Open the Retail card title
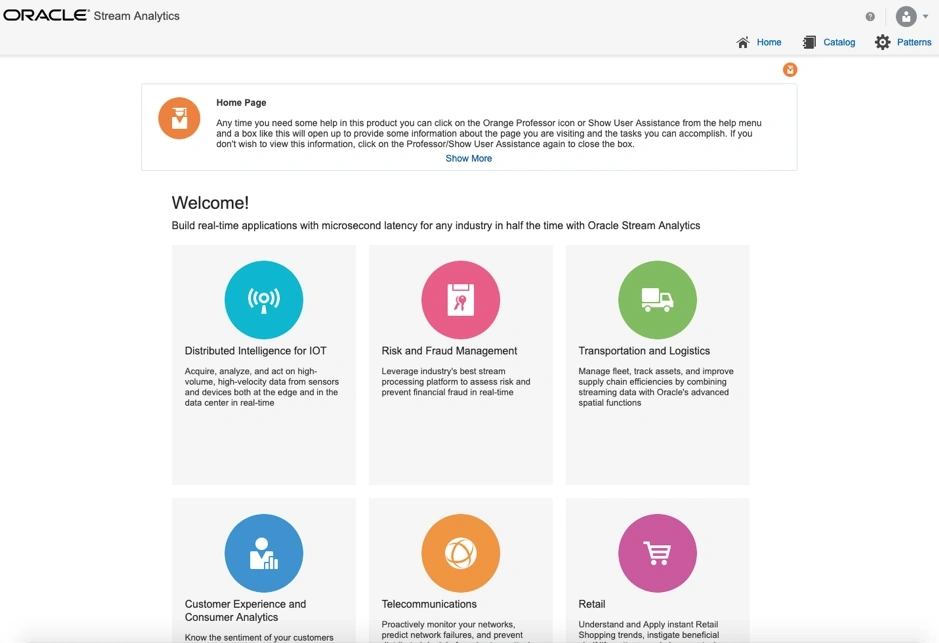The image size is (939, 643). coord(592,604)
